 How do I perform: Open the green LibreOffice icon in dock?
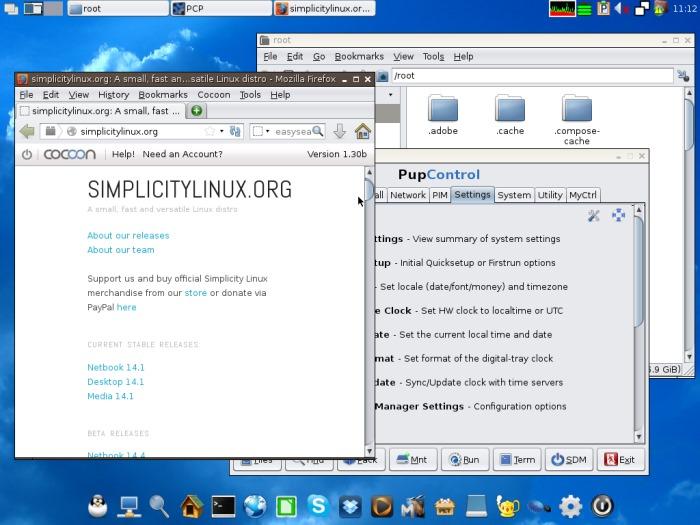point(287,506)
